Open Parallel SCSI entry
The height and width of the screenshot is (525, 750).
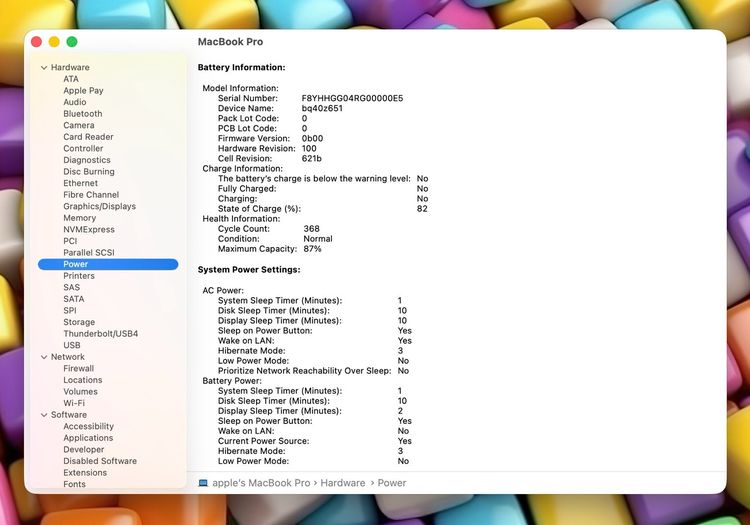[89, 252]
